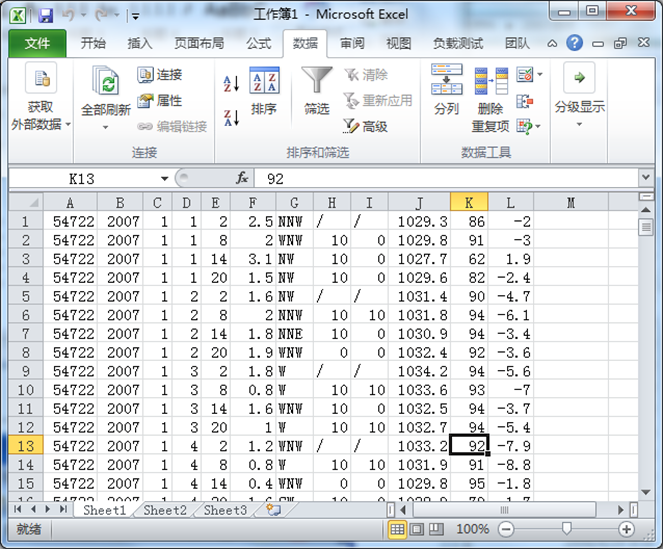Switch to Normal view in status bar
Viewport: 663px width, 549px height.
click(397, 529)
